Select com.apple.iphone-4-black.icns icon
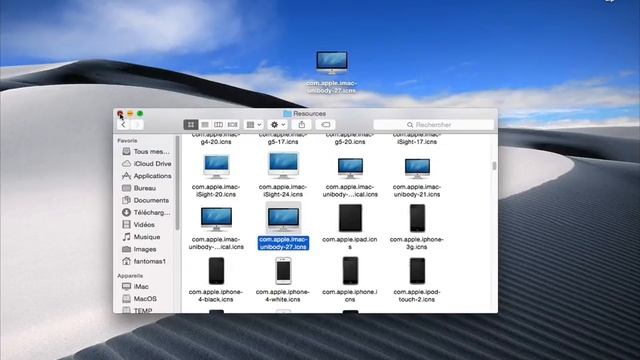The height and width of the screenshot is (360, 640). [x=216, y=271]
